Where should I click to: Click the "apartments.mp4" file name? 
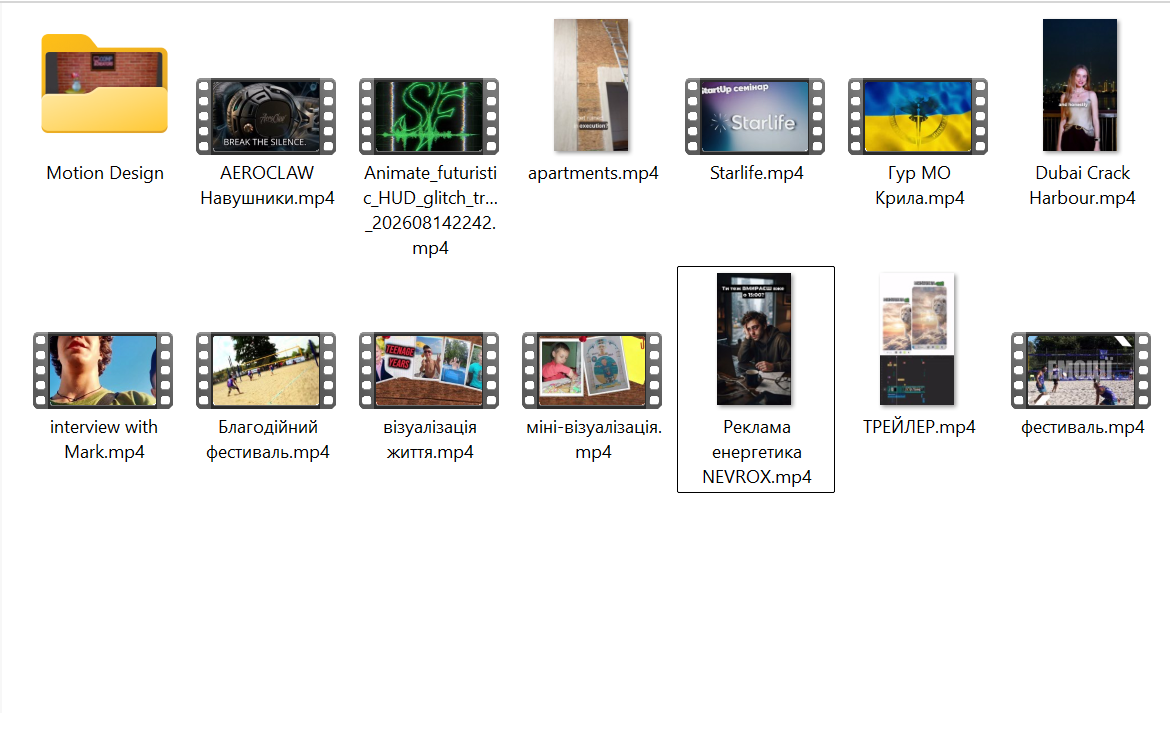point(593,173)
